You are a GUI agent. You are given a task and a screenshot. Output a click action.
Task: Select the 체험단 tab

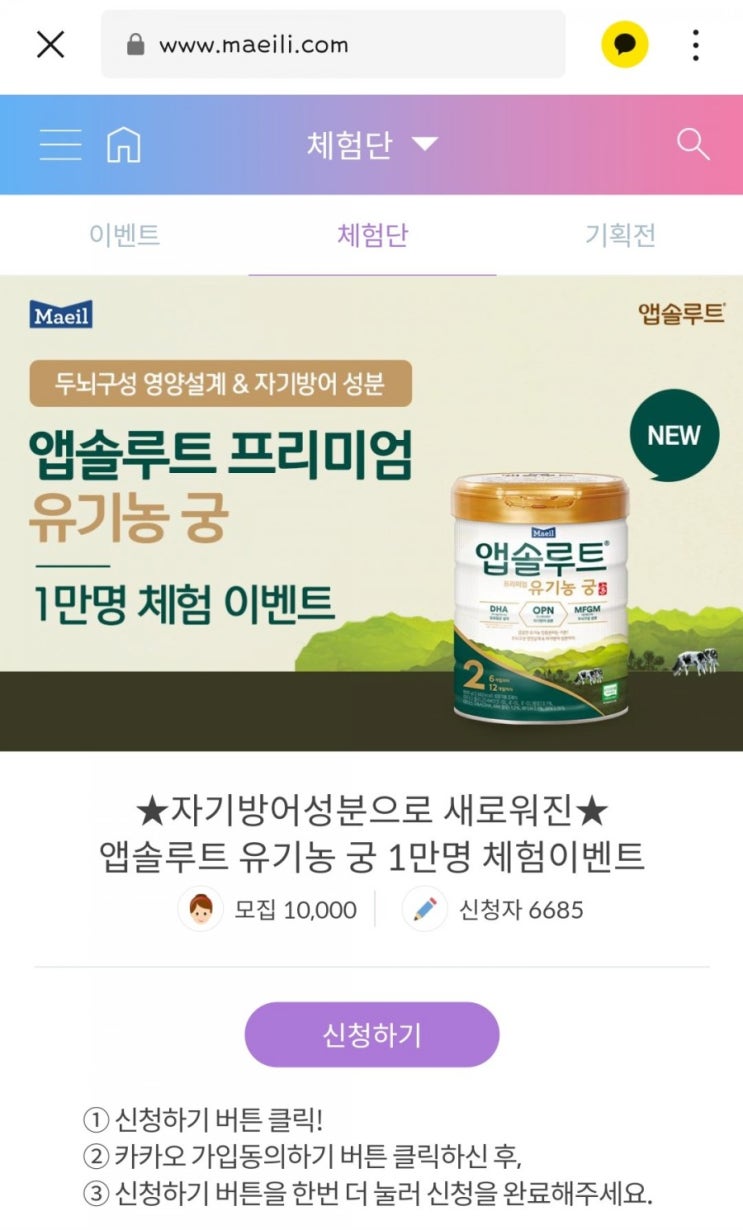372,235
